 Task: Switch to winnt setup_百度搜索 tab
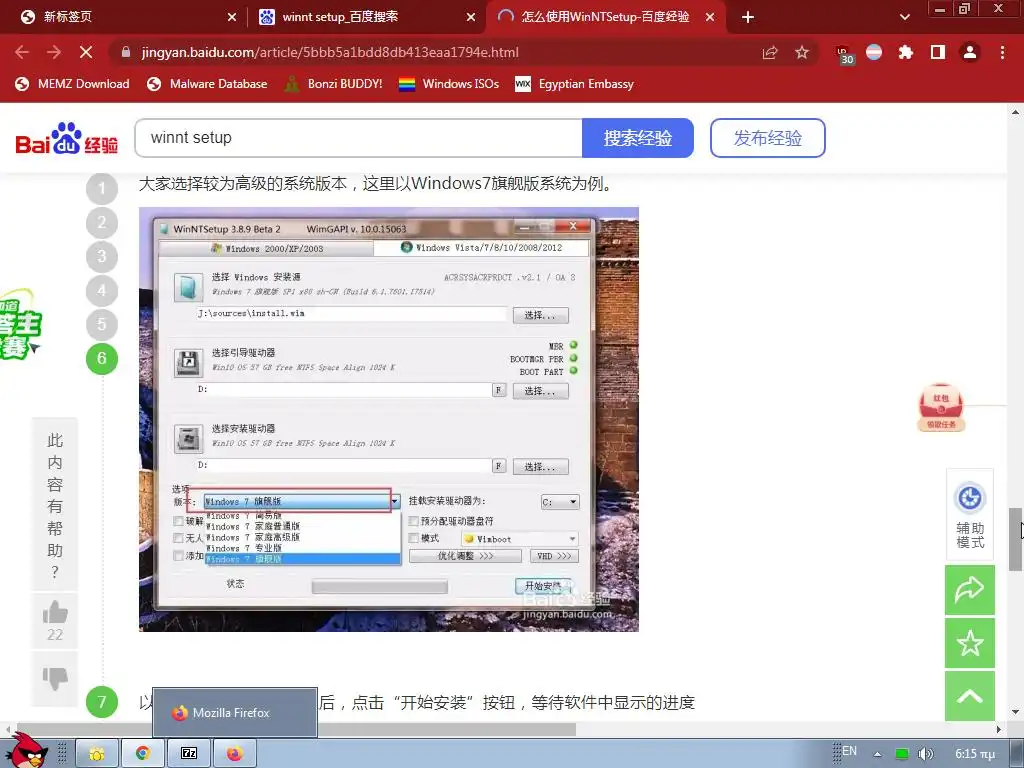(x=366, y=17)
